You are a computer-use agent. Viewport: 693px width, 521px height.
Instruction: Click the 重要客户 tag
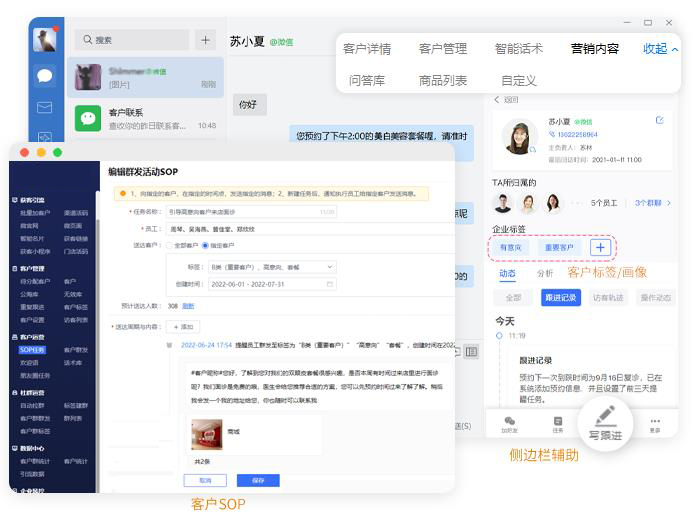559,247
